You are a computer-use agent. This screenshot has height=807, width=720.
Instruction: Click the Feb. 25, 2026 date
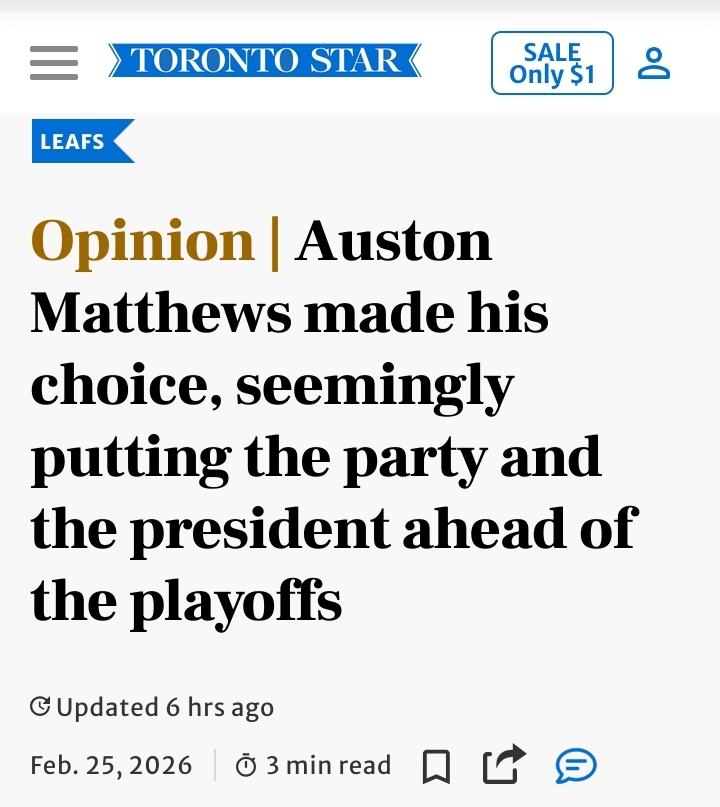click(111, 766)
